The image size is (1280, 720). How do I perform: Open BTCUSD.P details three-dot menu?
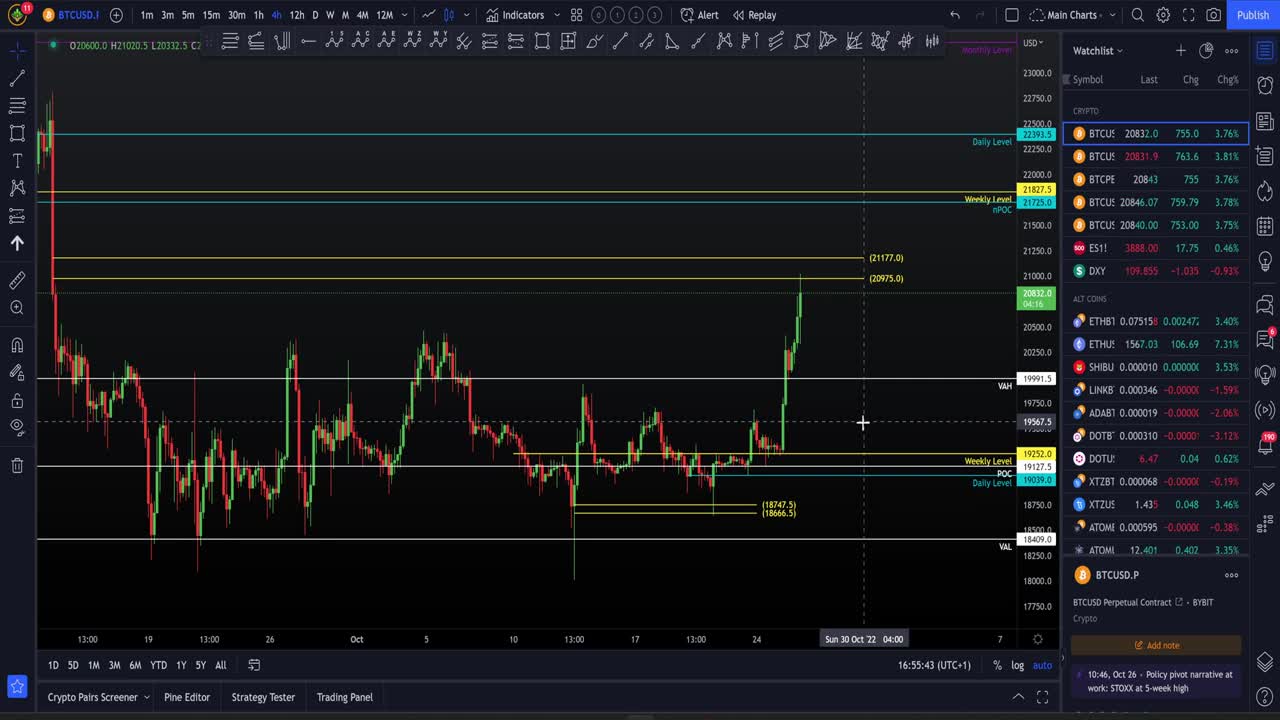pos(1232,575)
